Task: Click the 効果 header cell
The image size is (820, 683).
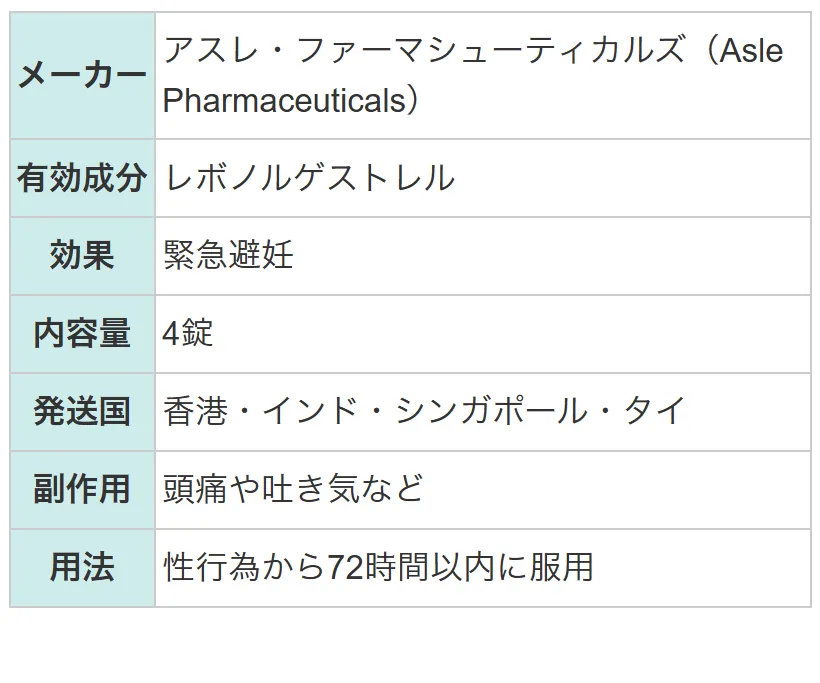Action: [82, 256]
